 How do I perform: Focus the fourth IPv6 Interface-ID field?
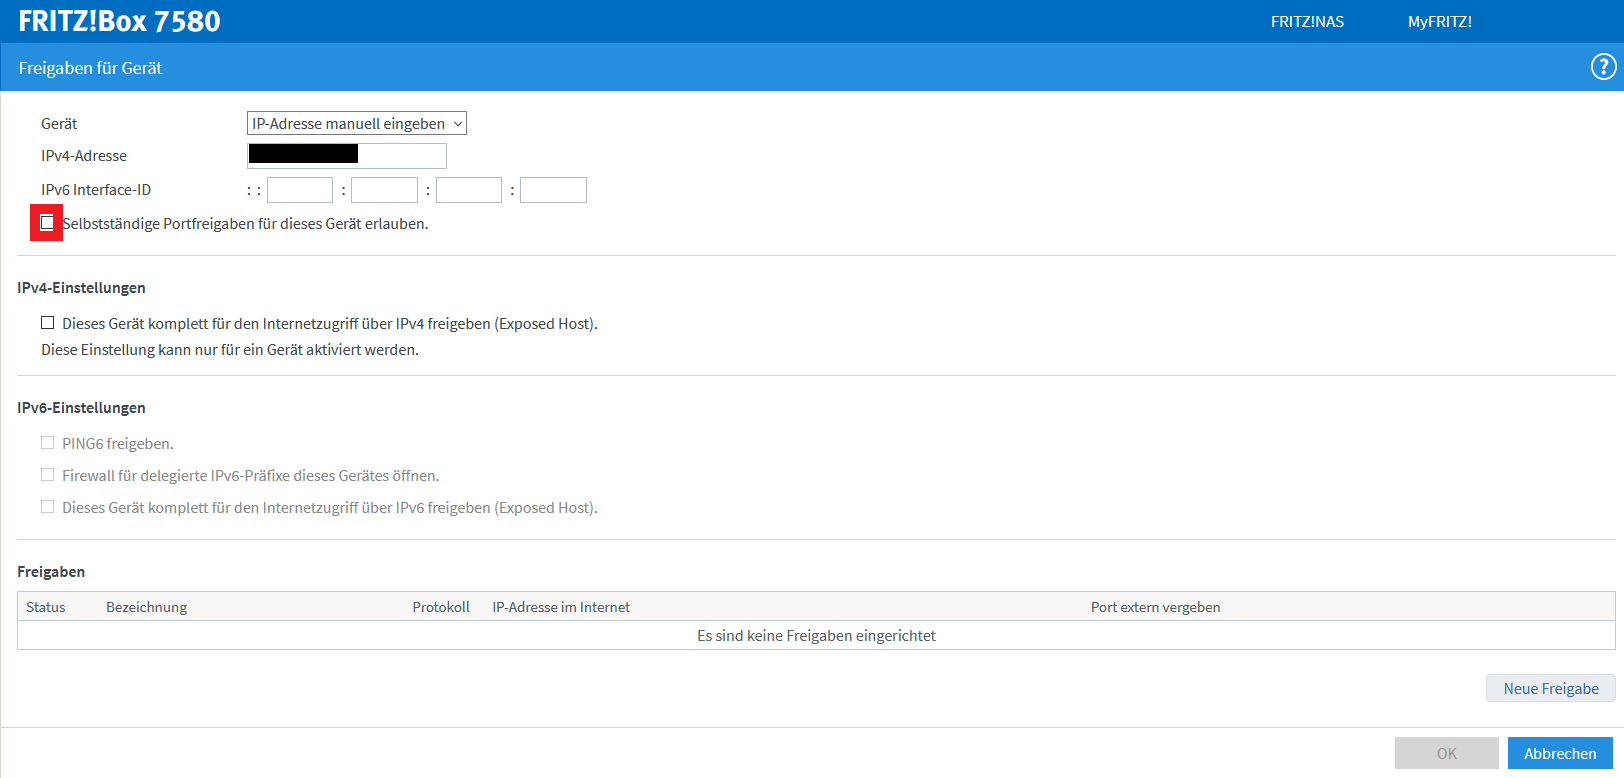pyautogui.click(x=553, y=190)
